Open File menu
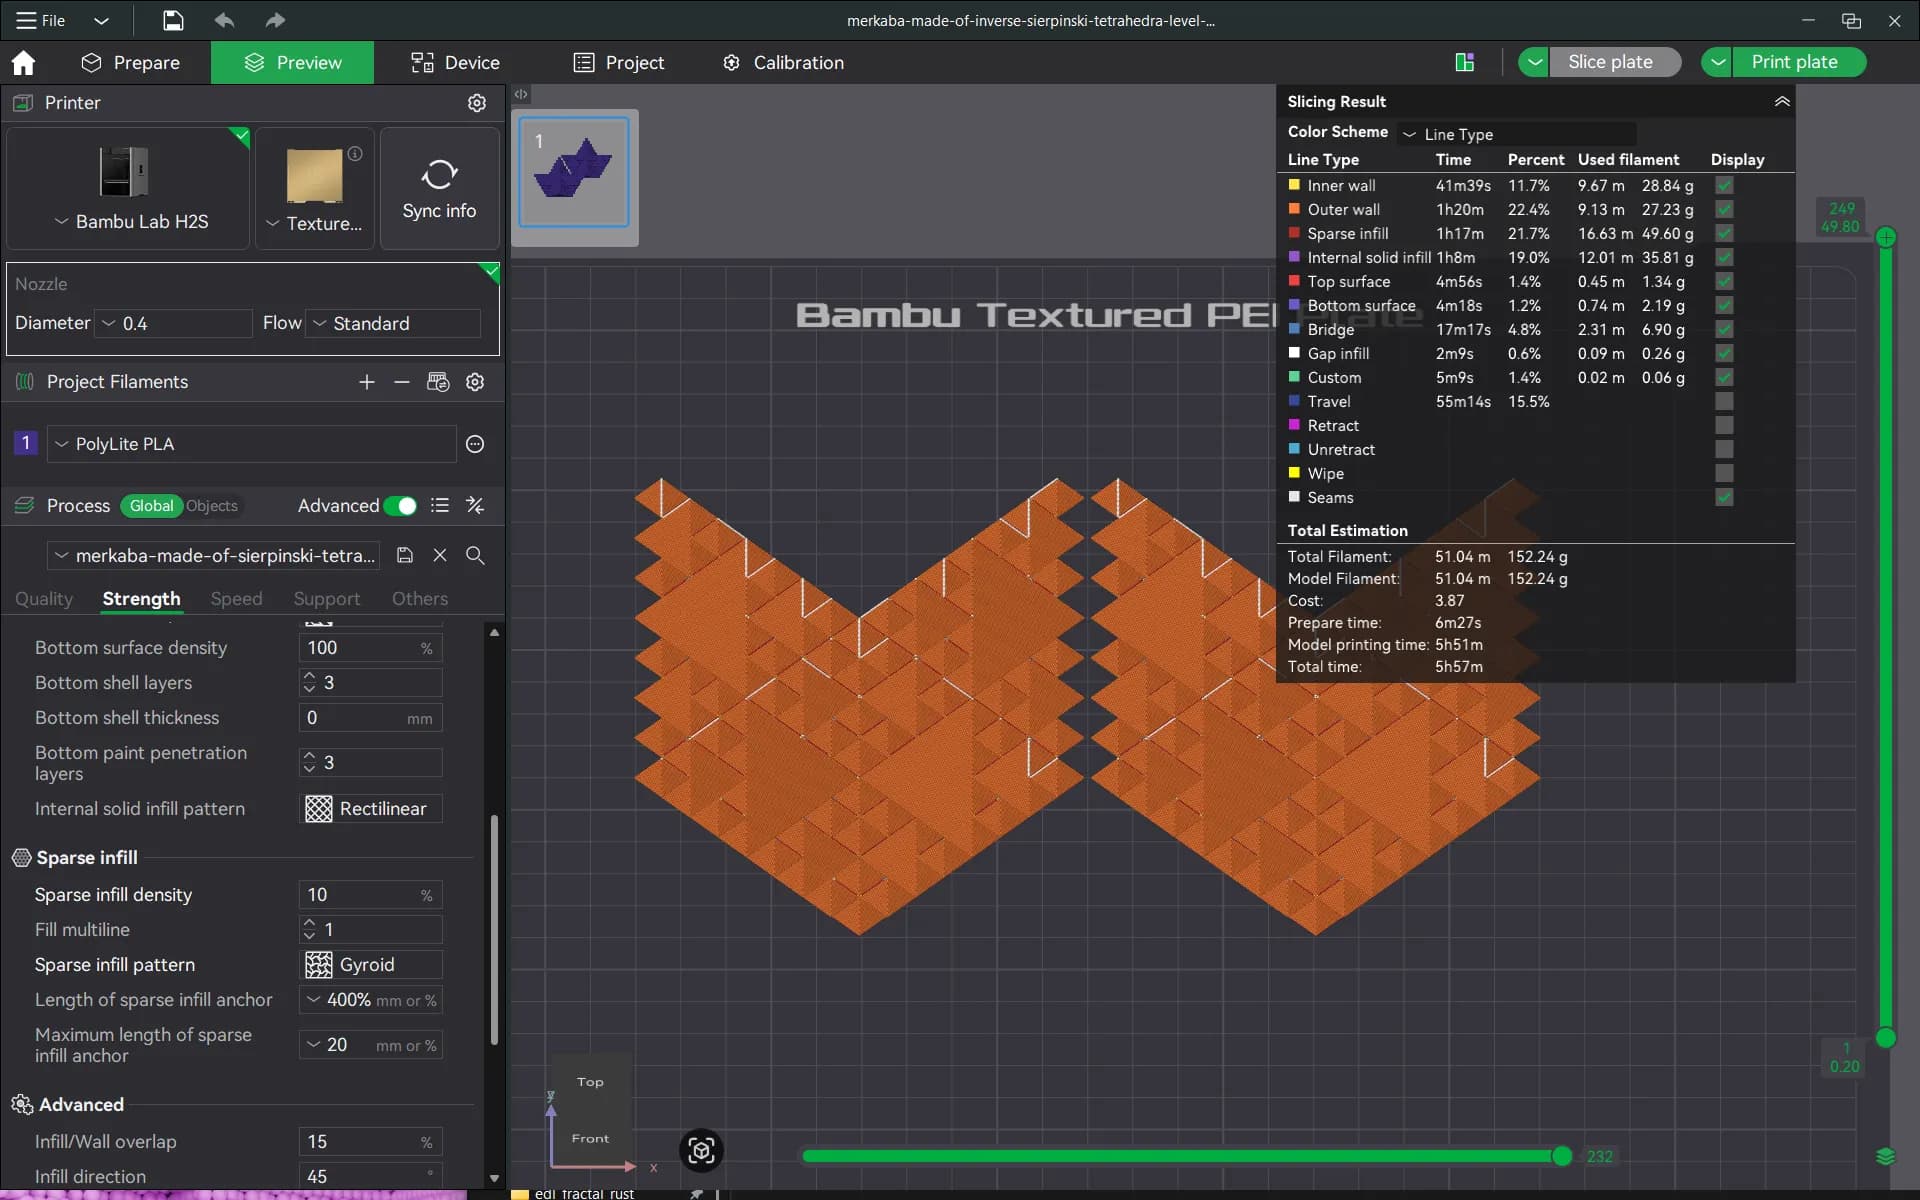Viewport: 1920px width, 1200px height. [x=42, y=20]
